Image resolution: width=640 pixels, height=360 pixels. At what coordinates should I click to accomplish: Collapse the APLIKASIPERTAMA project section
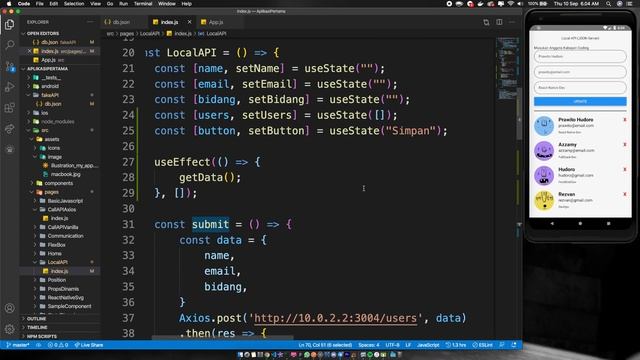click(61, 69)
